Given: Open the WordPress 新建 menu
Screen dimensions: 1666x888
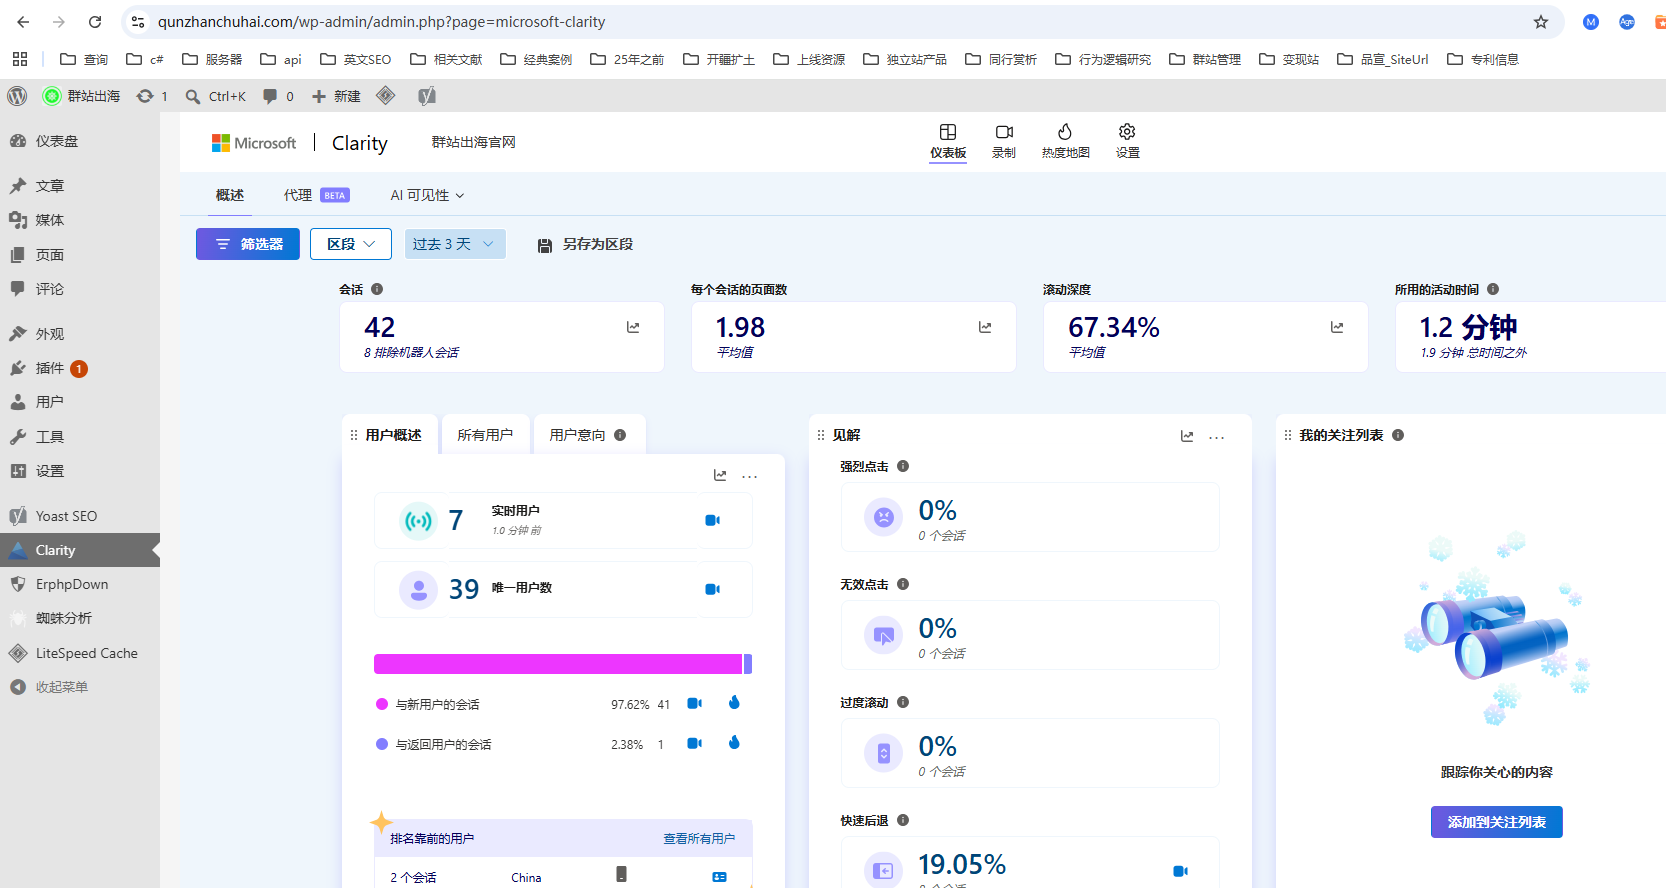Looking at the screenshot, I should click(x=336, y=96).
